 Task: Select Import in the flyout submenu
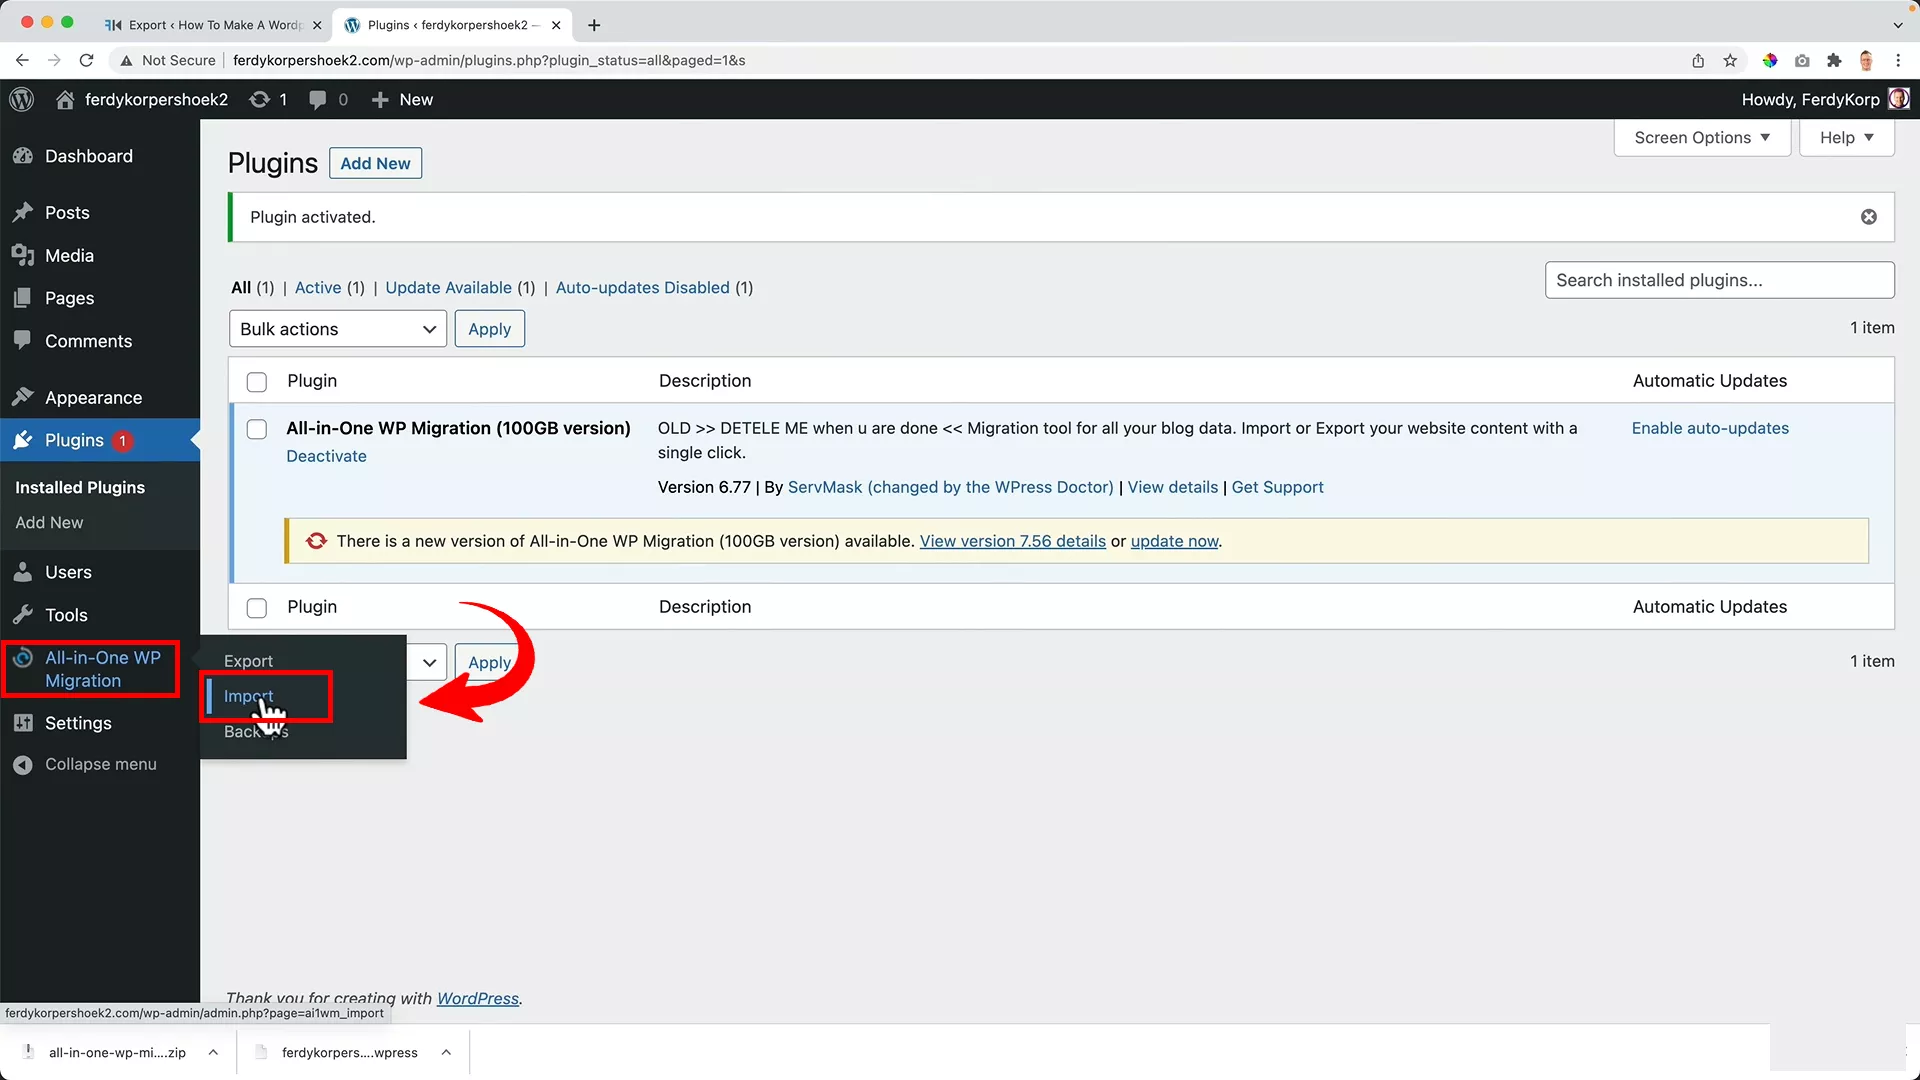[x=248, y=696]
